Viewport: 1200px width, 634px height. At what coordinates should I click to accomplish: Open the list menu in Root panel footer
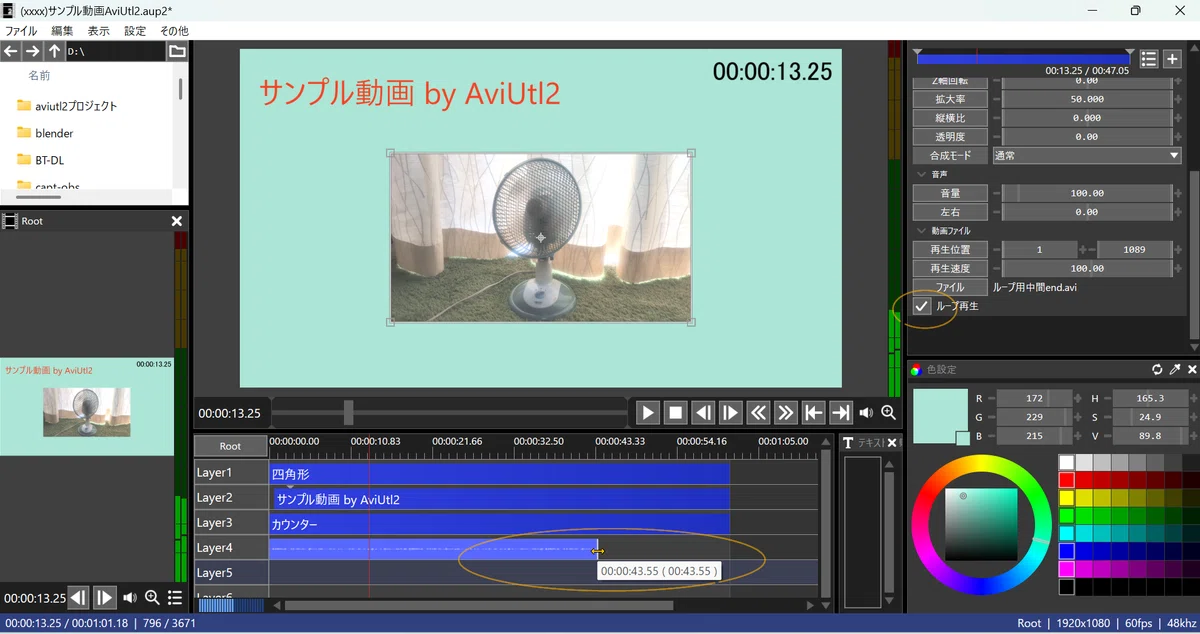click(175, 598)
